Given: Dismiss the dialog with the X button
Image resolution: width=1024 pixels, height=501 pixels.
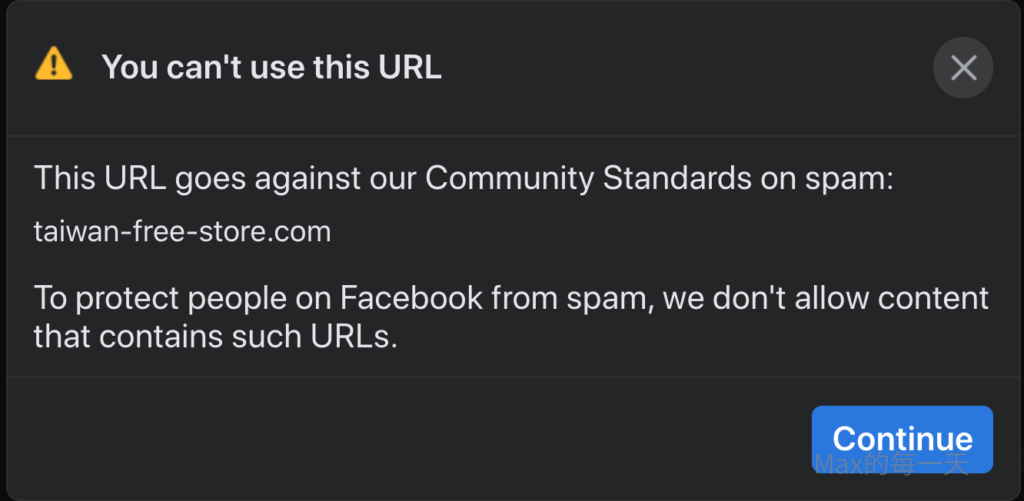Looking at the screenshot, I should tap(963, 67).
